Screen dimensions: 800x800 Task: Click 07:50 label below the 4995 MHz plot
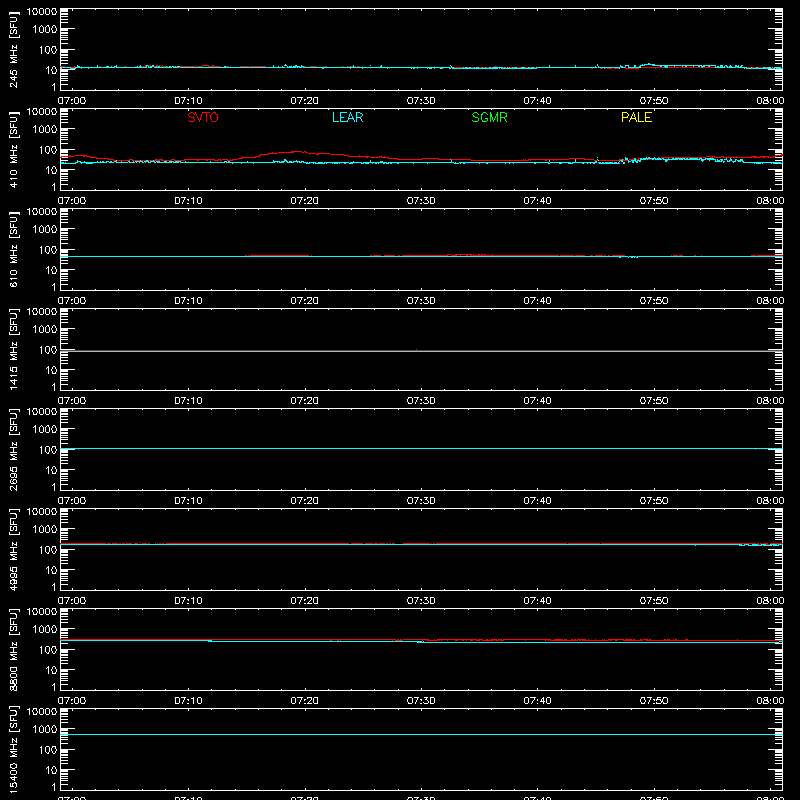(654, 601)
